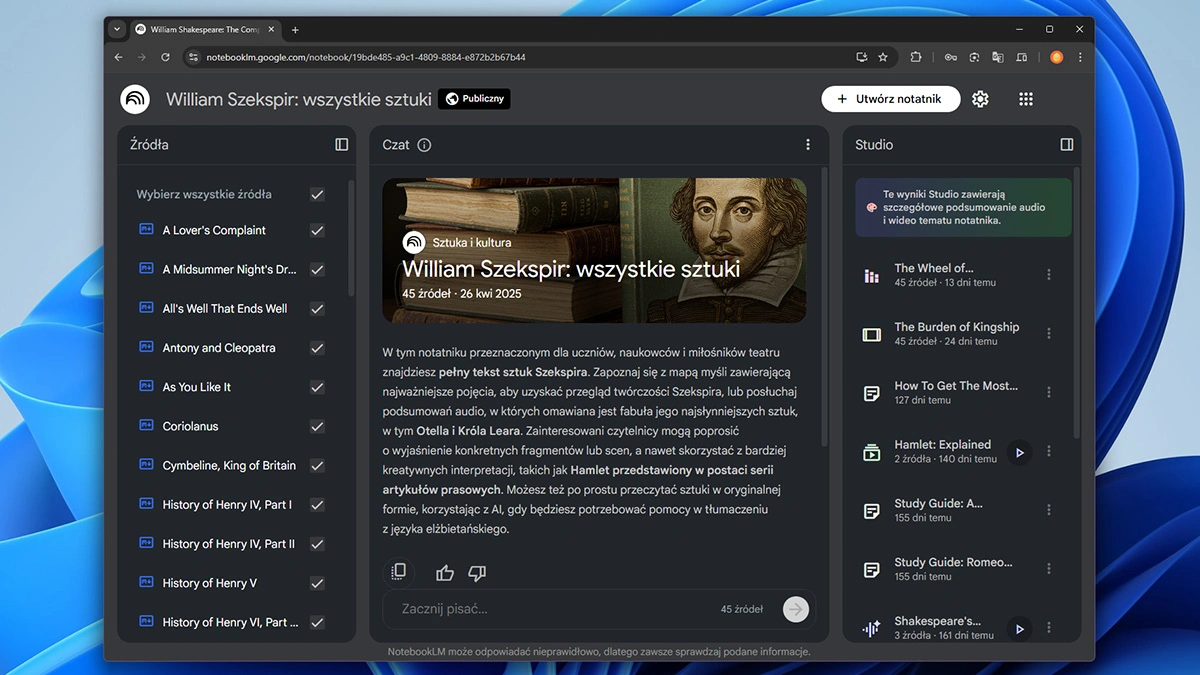Open NotebookLM settings gear icon
Viewport: 1200px width, 675px height.
(980, 99)
